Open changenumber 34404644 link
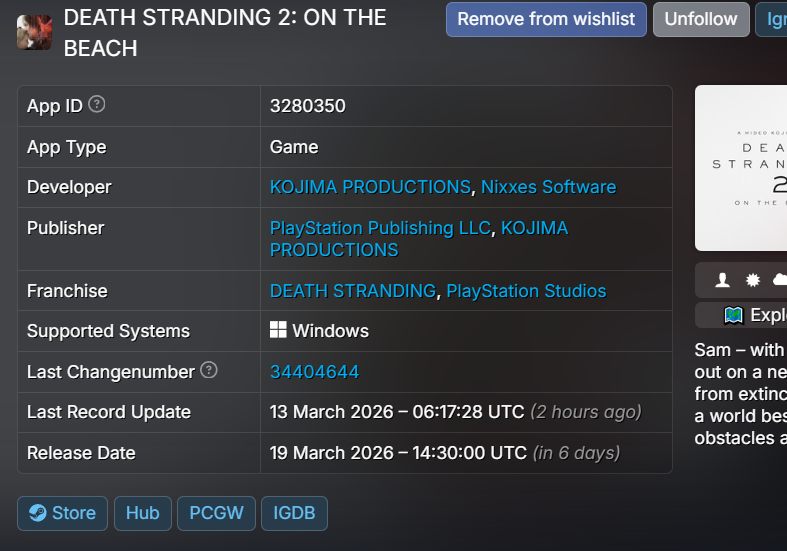Viewport: 787px width, 551px height. click(314, 372)
